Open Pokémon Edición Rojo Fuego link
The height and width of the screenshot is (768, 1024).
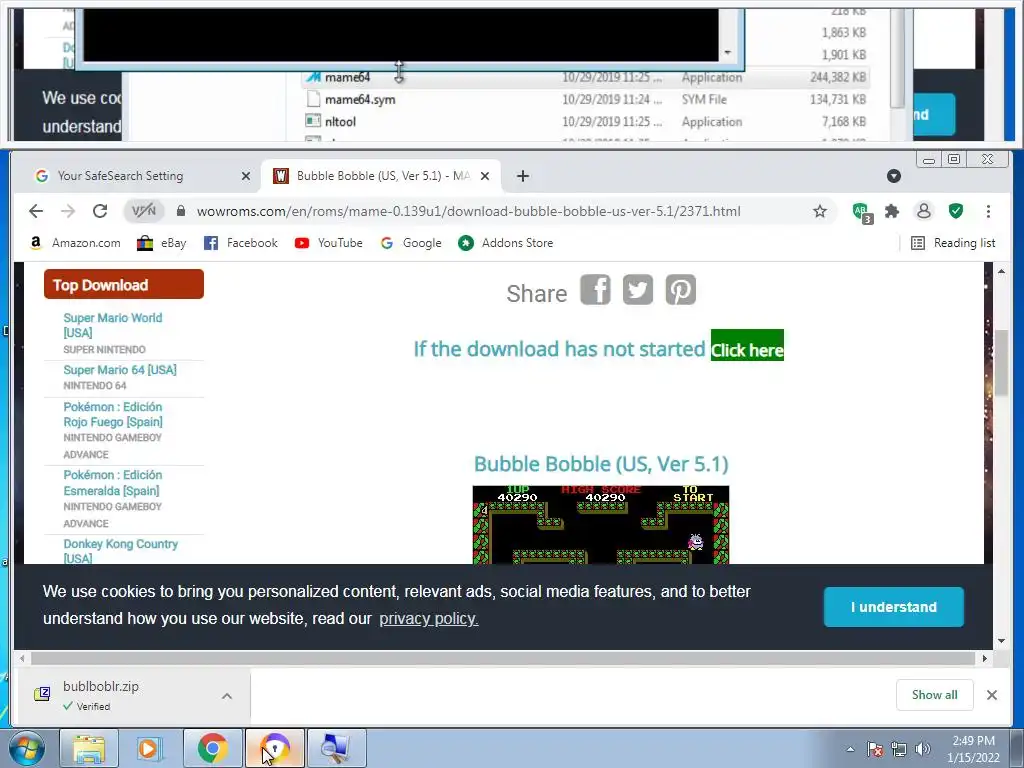click(x=112, y=414)
